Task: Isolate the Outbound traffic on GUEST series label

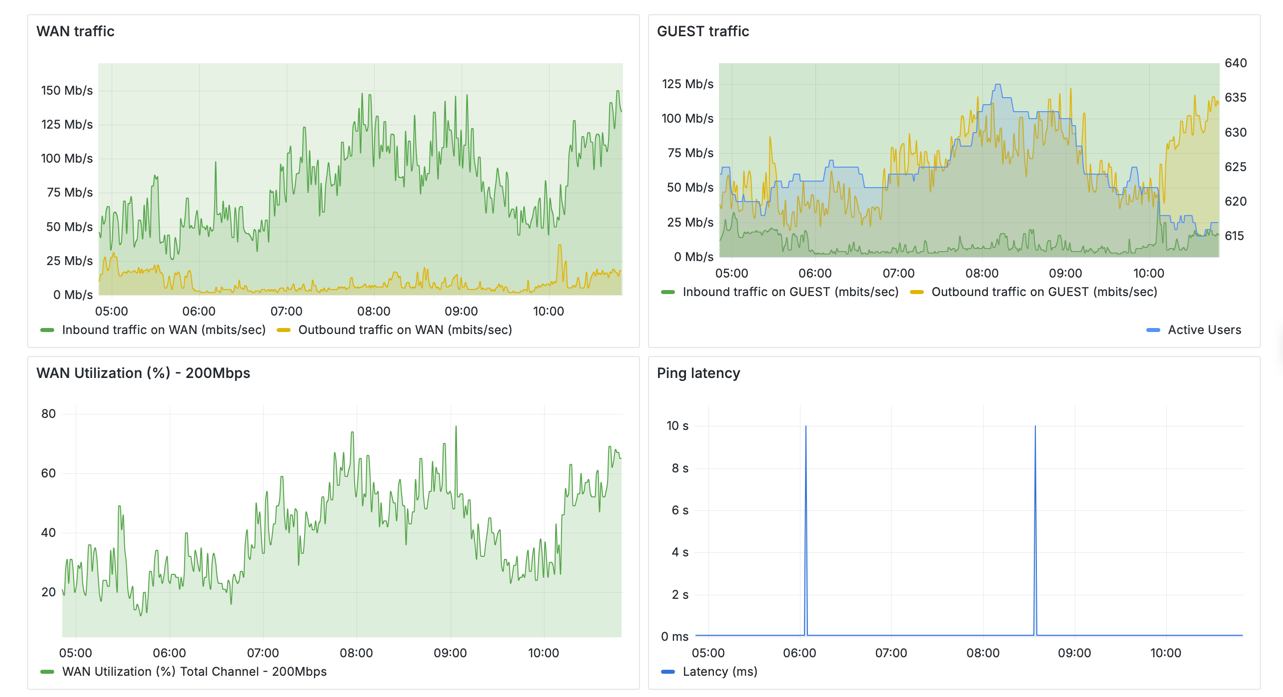Action: (1044, 292)
